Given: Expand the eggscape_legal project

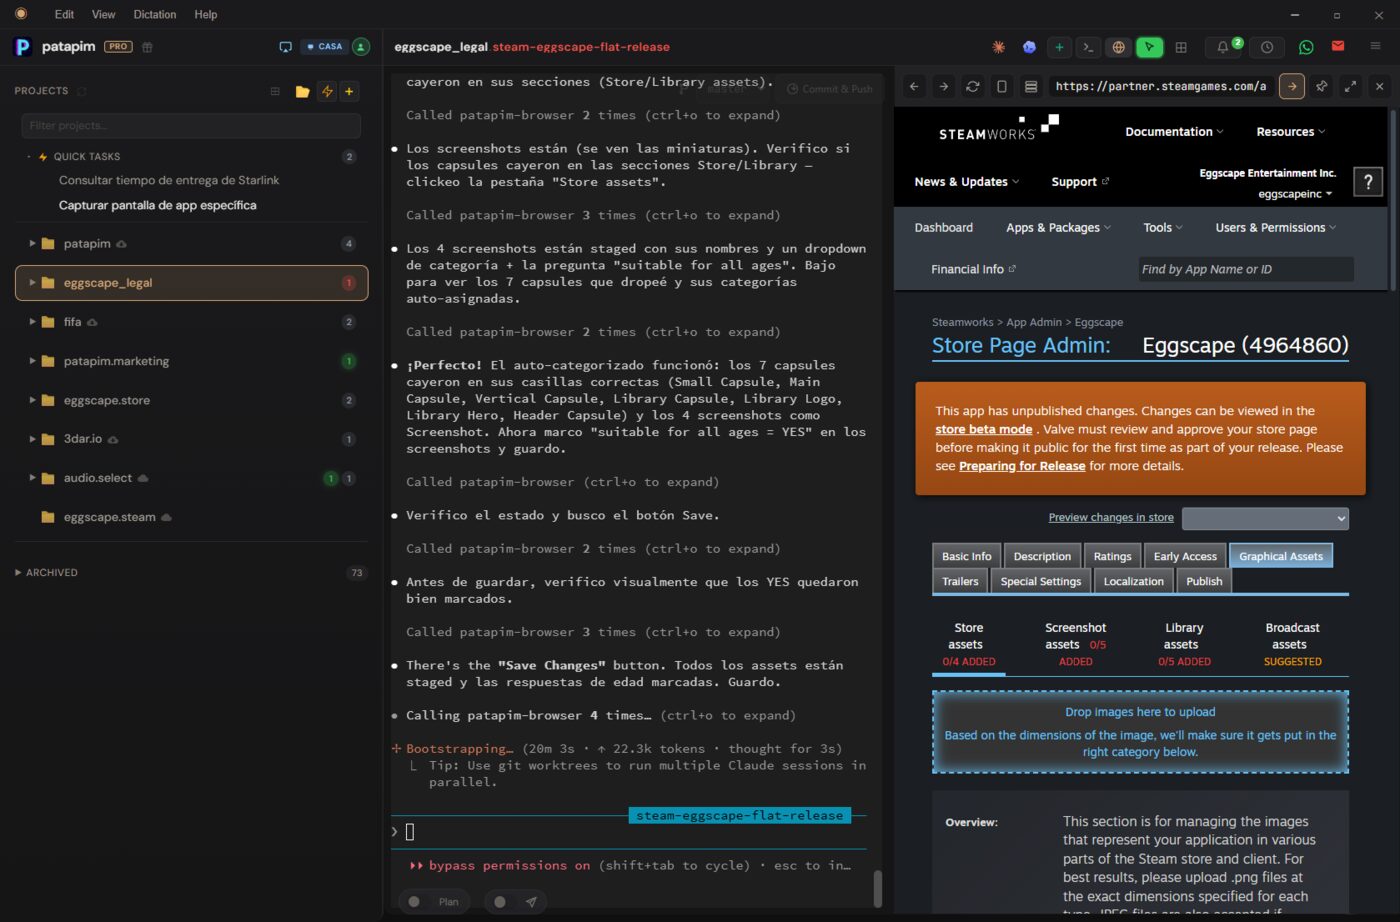Looking at the screenshot, I should tap(32, 283).
